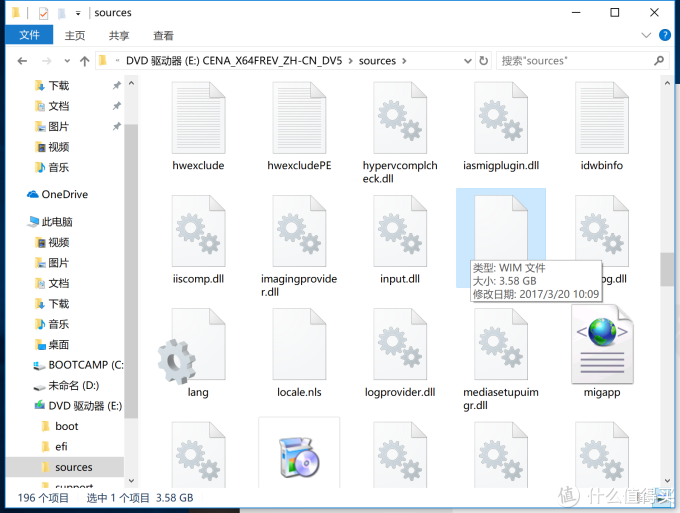
Task: Expand the ribbon with the chevron
Action: point(646,35)
